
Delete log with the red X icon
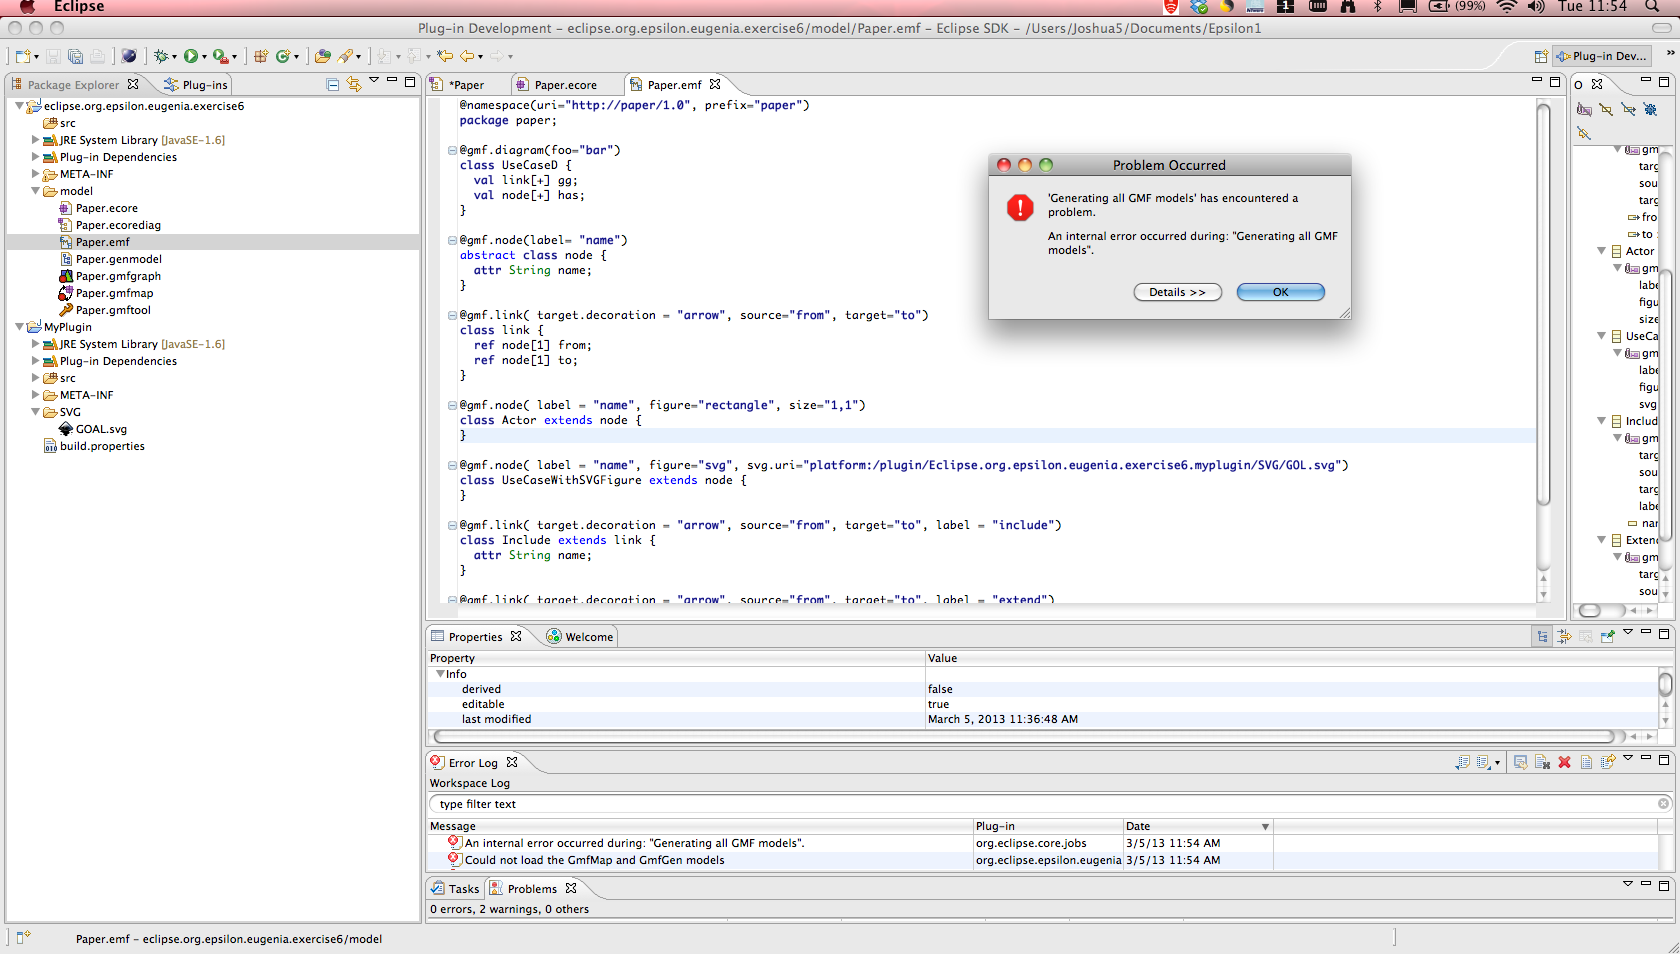coord(1564,763)
